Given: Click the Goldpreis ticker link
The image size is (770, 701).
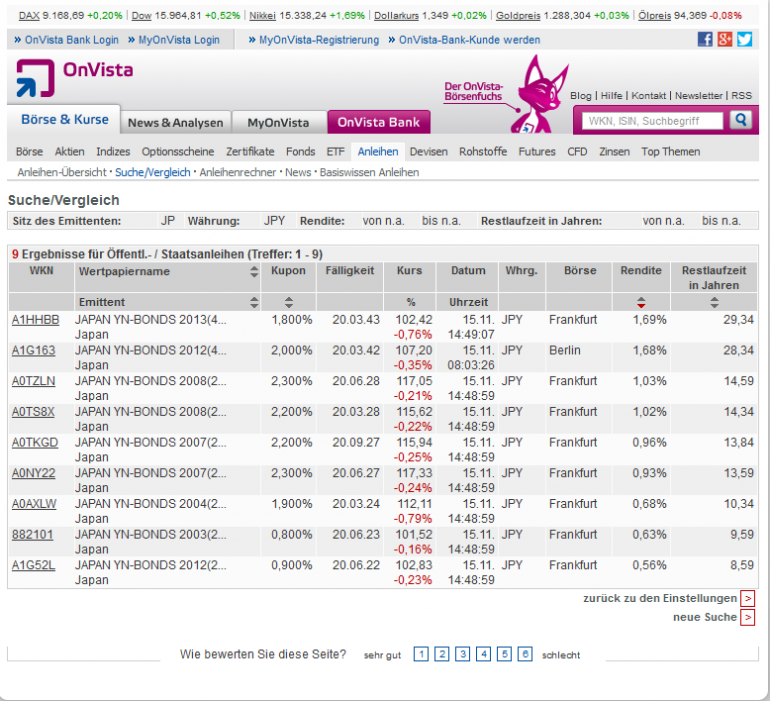Looking at the screenshot, I should point(518,16).
